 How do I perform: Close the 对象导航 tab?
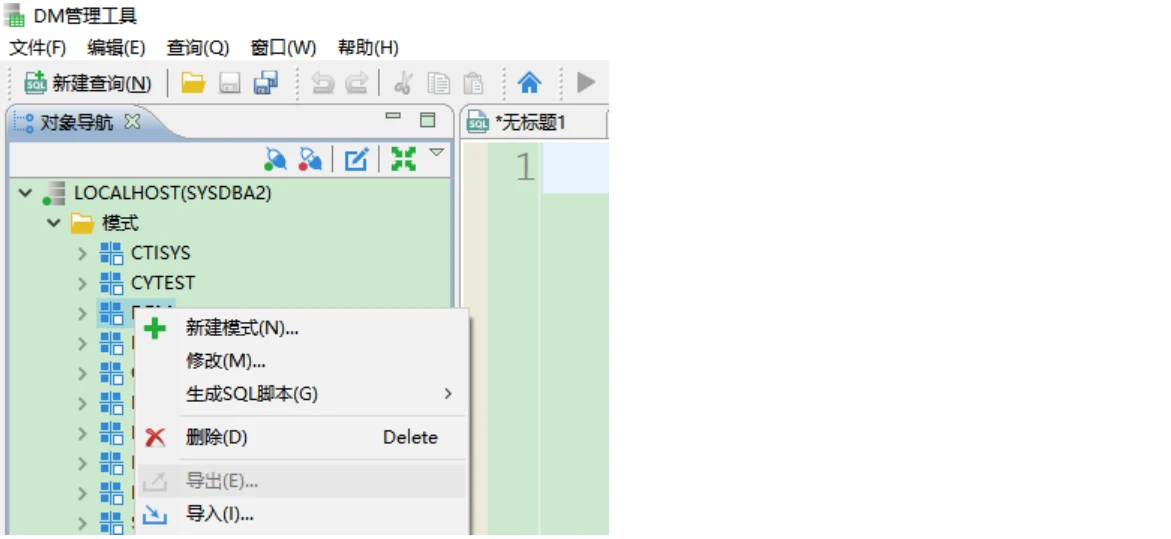point(132,121)
